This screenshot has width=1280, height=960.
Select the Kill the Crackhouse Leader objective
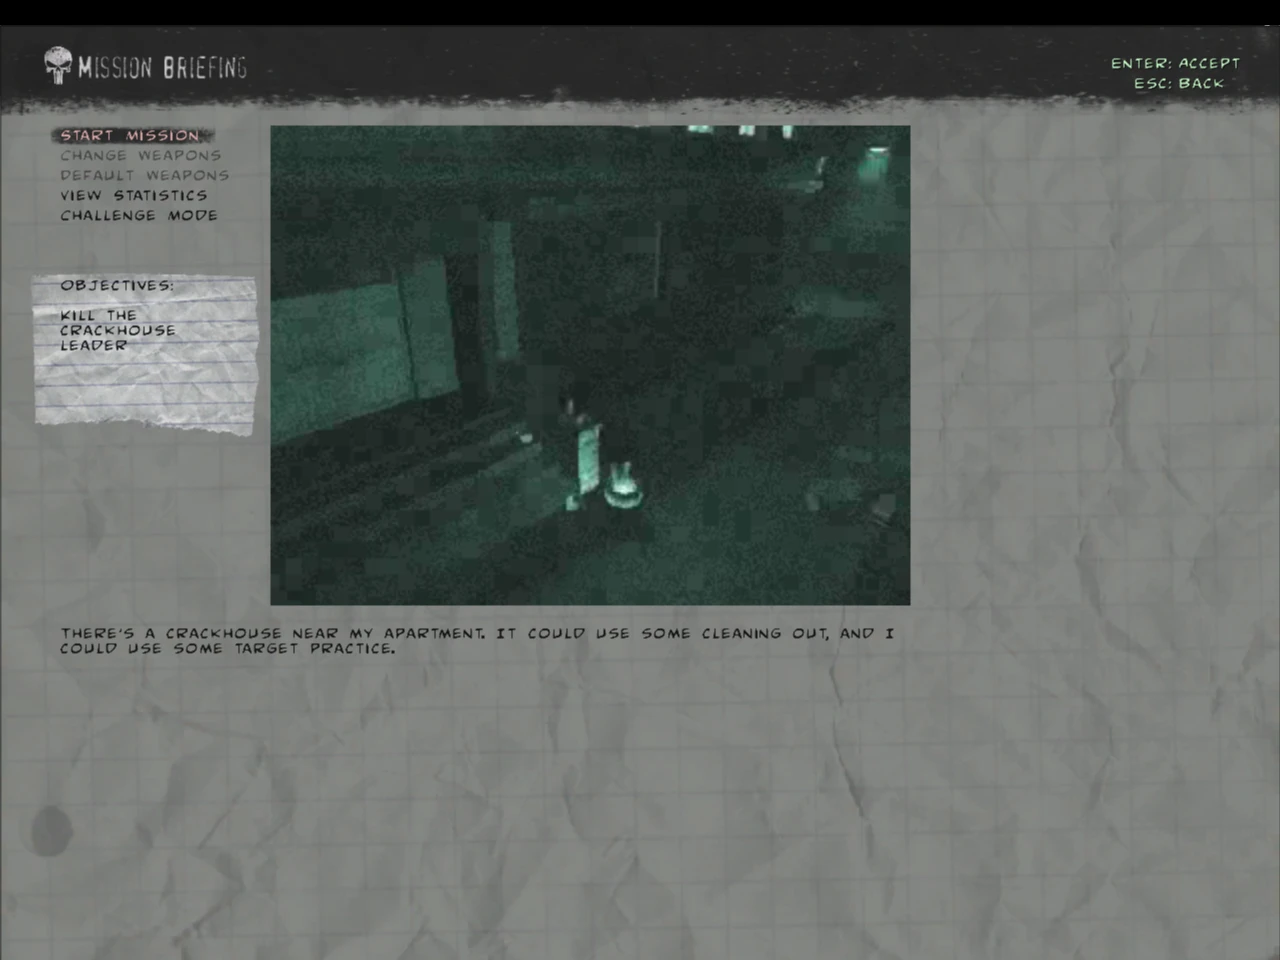tap(116, 330)
